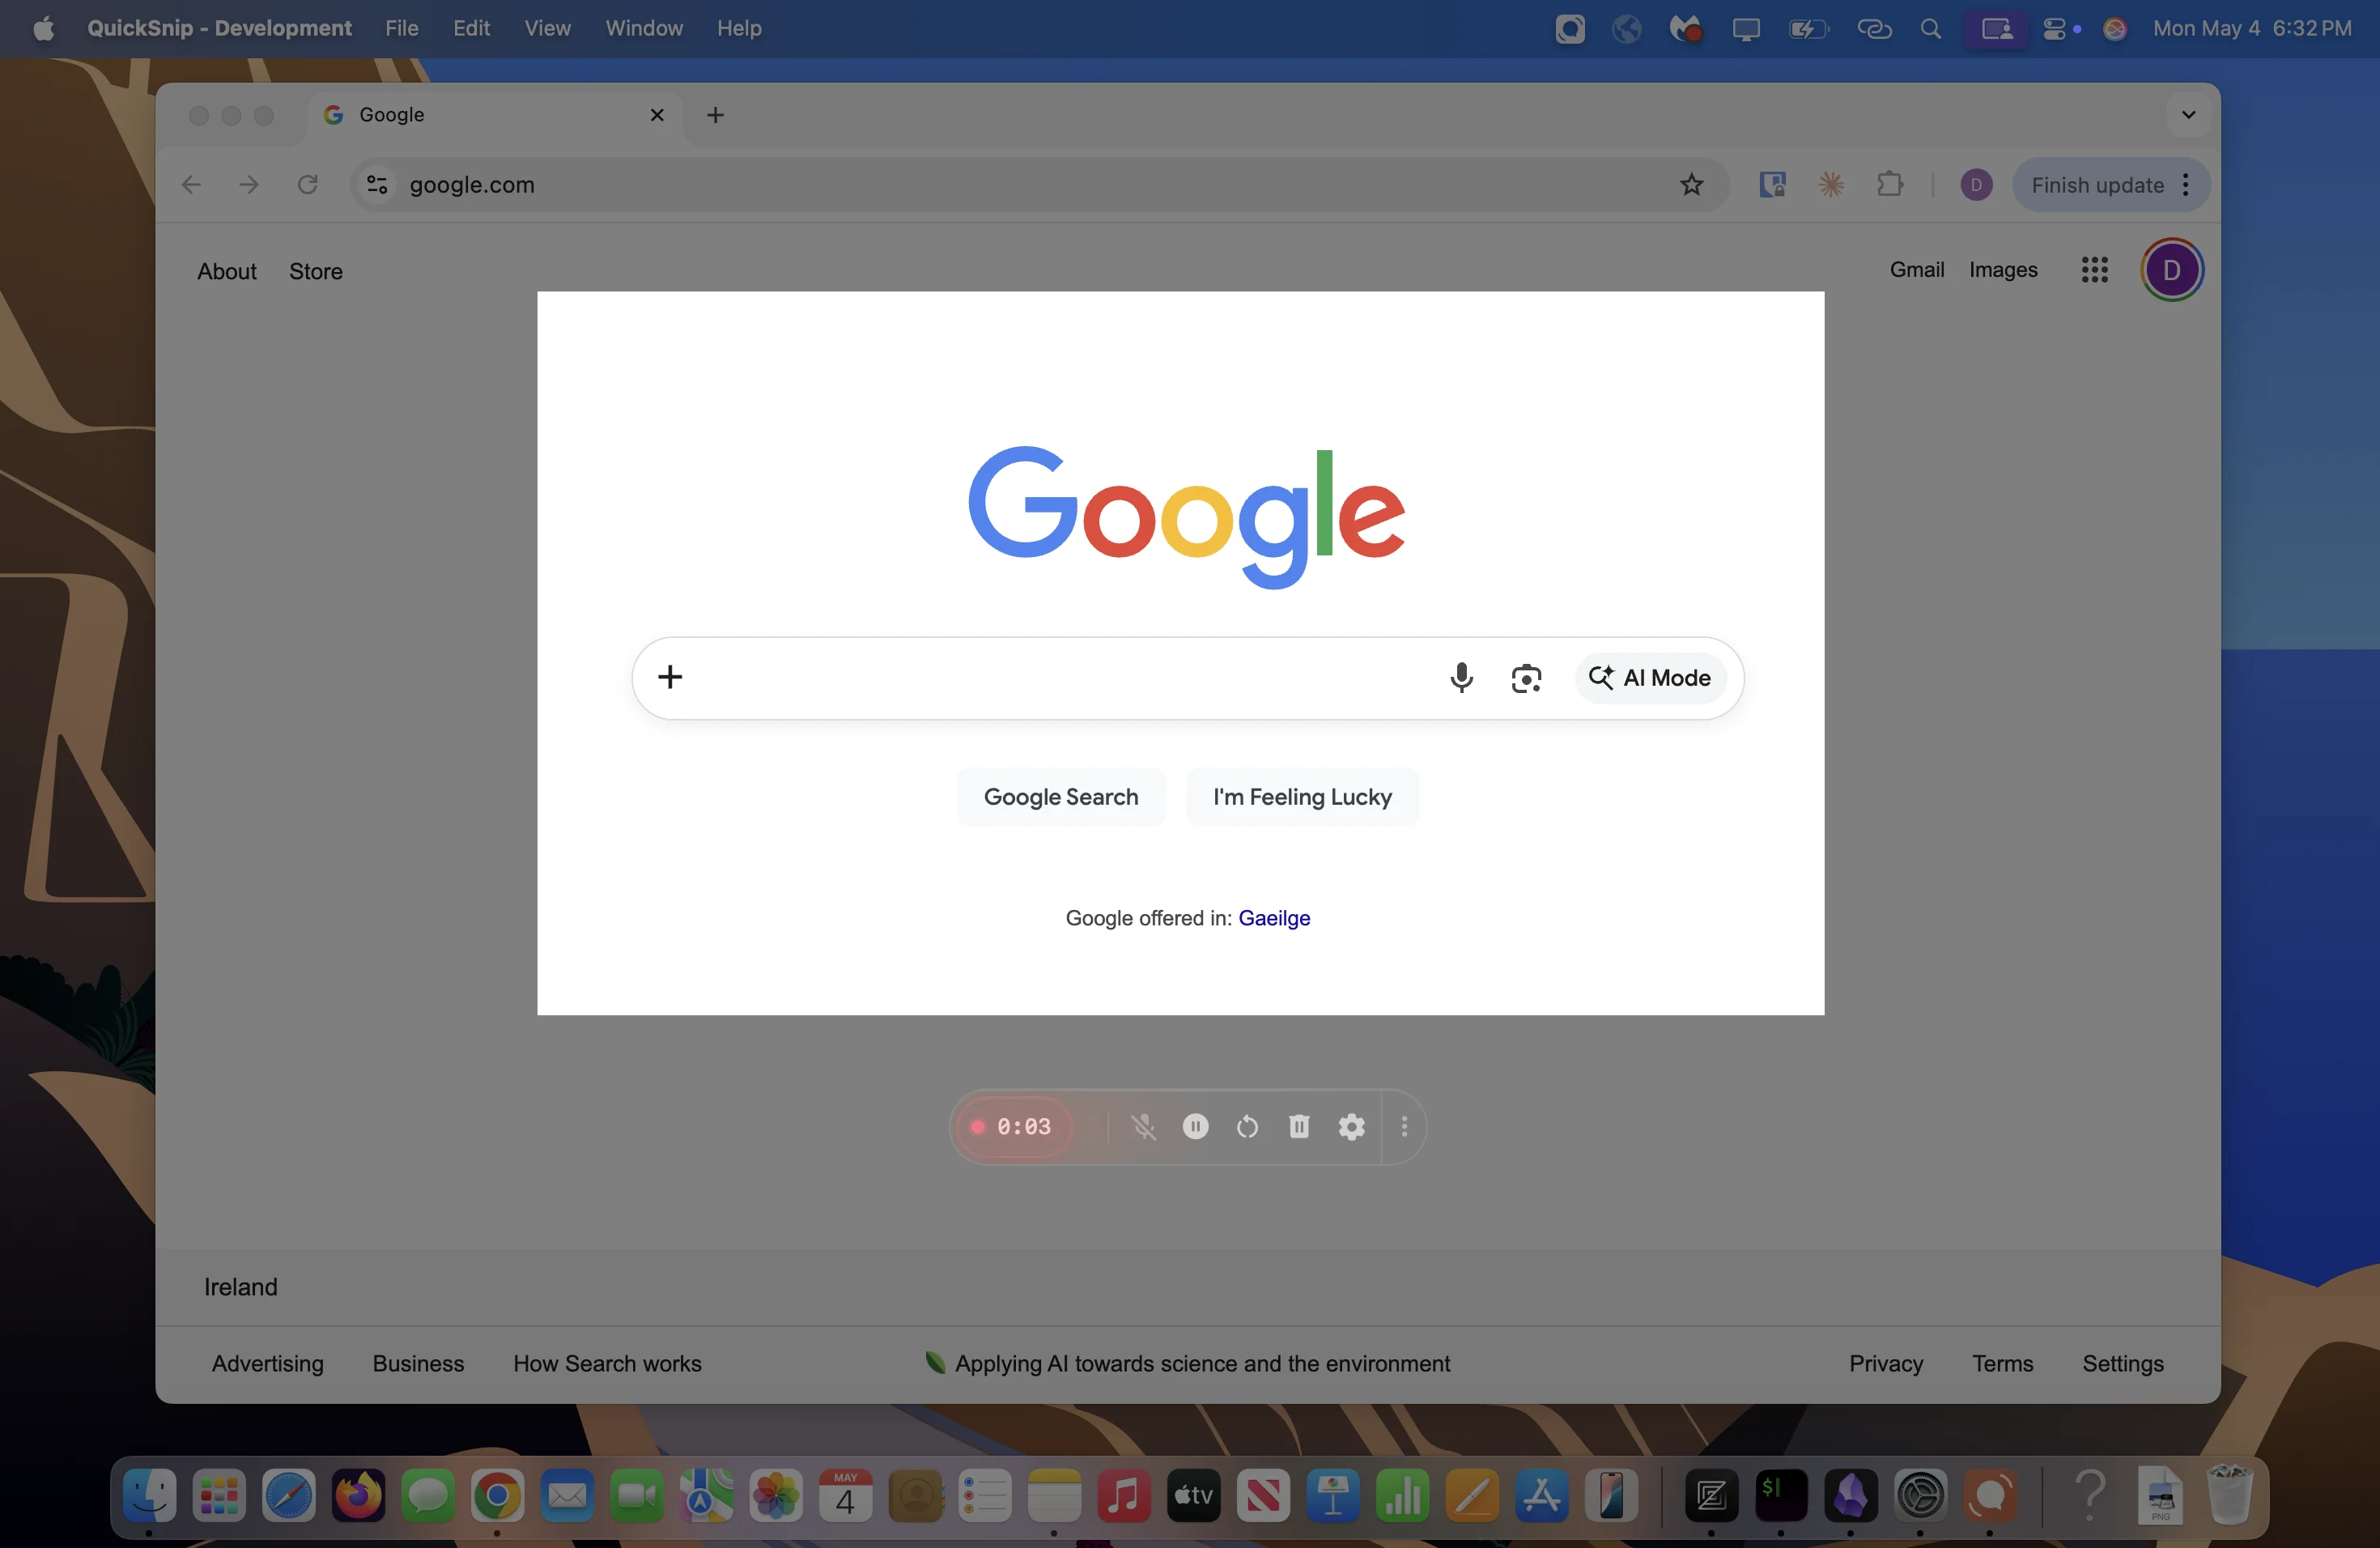
Task: Reload the page
Action: (x=308, y=185)
